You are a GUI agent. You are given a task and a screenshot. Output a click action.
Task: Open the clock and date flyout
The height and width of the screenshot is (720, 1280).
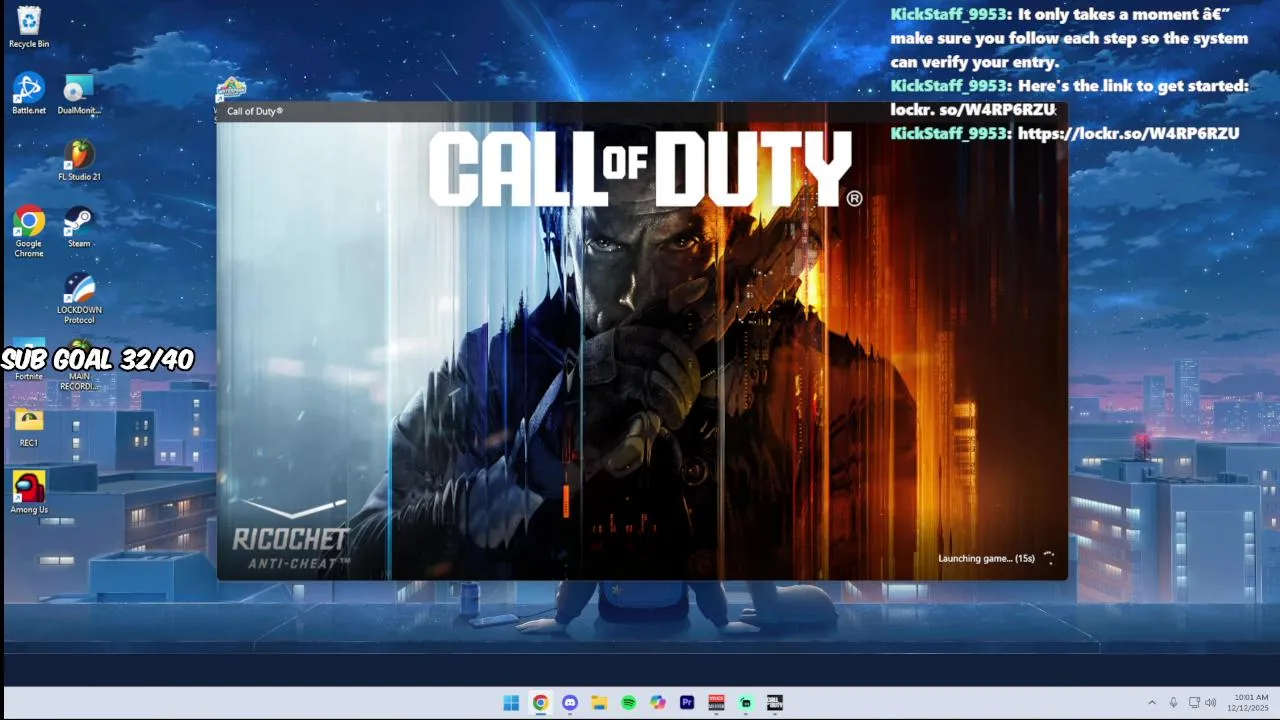pyautogui.click(x=1248, y=702)
